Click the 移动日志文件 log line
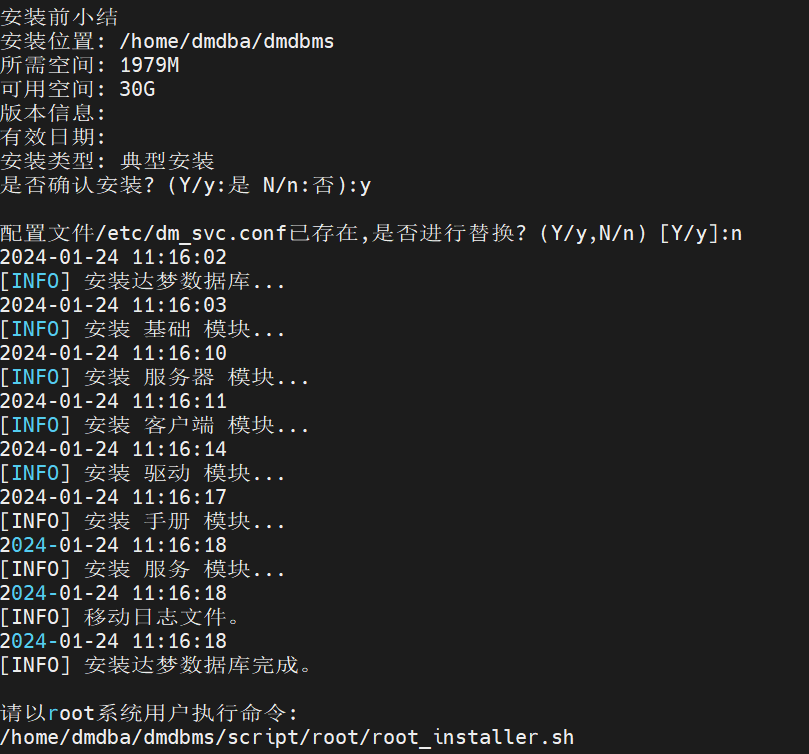809x754 pixels. pyautogui.click(x=162, y=617)
